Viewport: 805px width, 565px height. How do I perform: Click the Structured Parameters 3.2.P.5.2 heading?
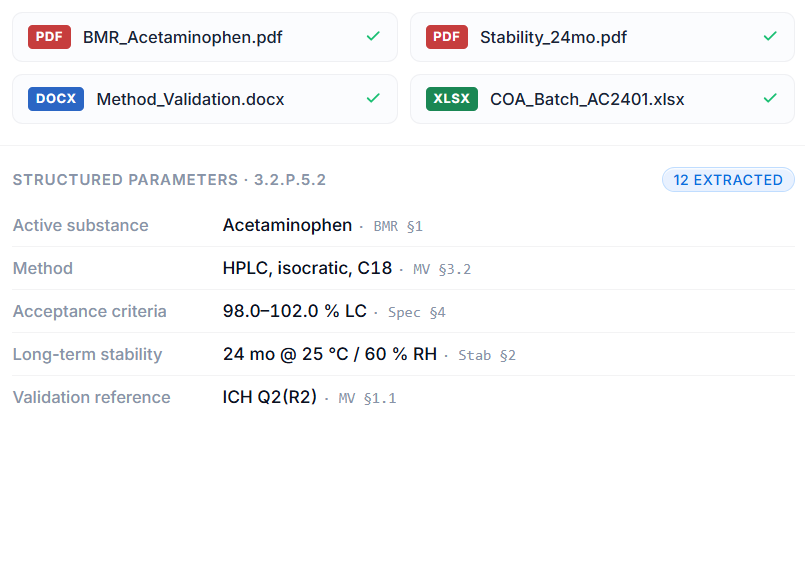[x=169, y=180]
